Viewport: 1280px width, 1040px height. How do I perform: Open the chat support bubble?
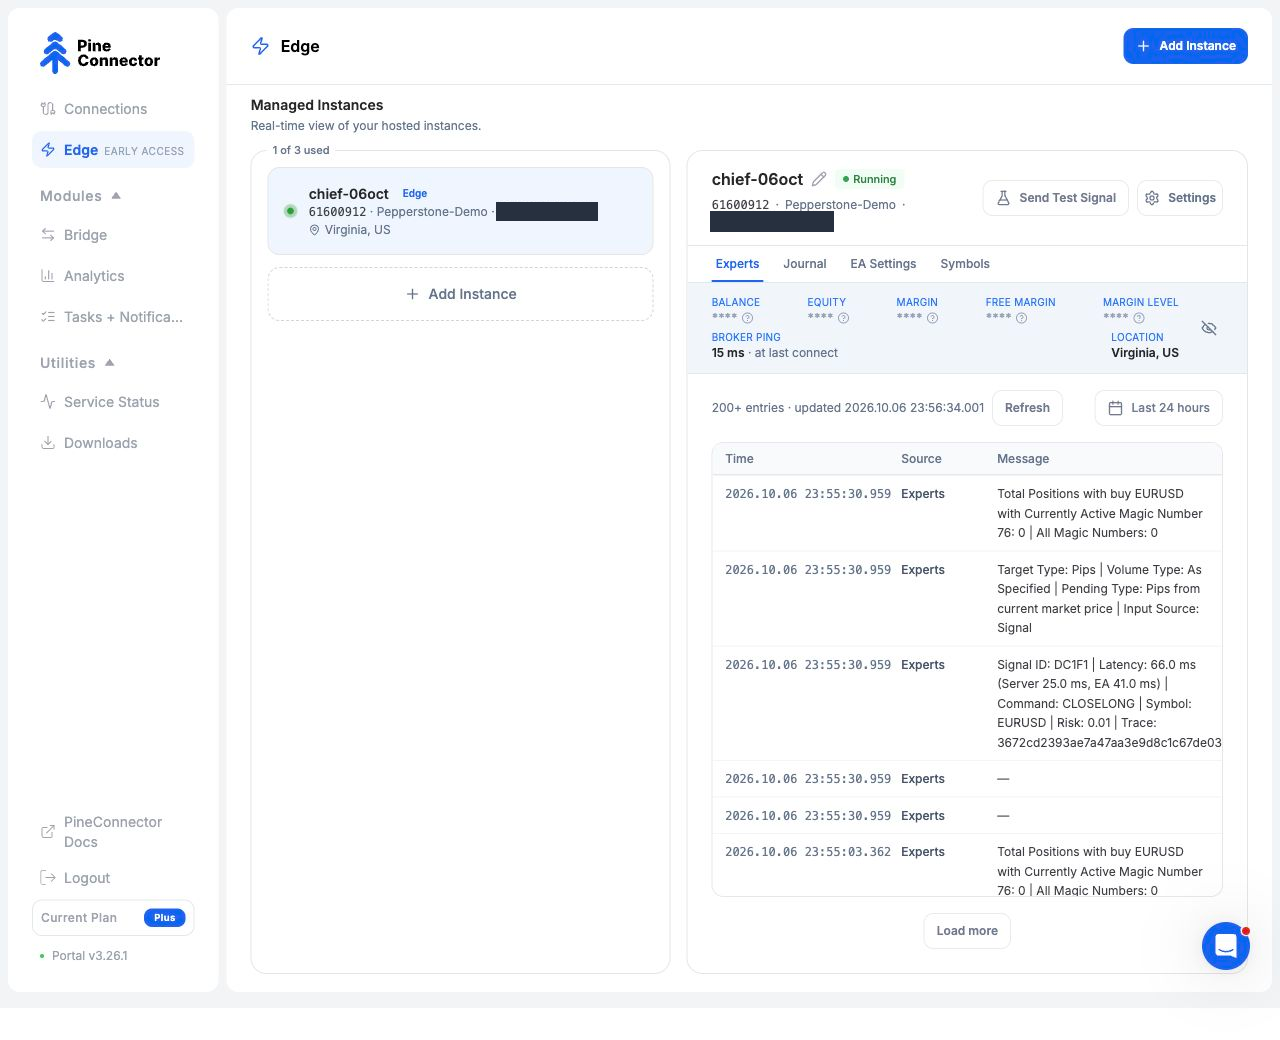click(x=1226, y=945)
